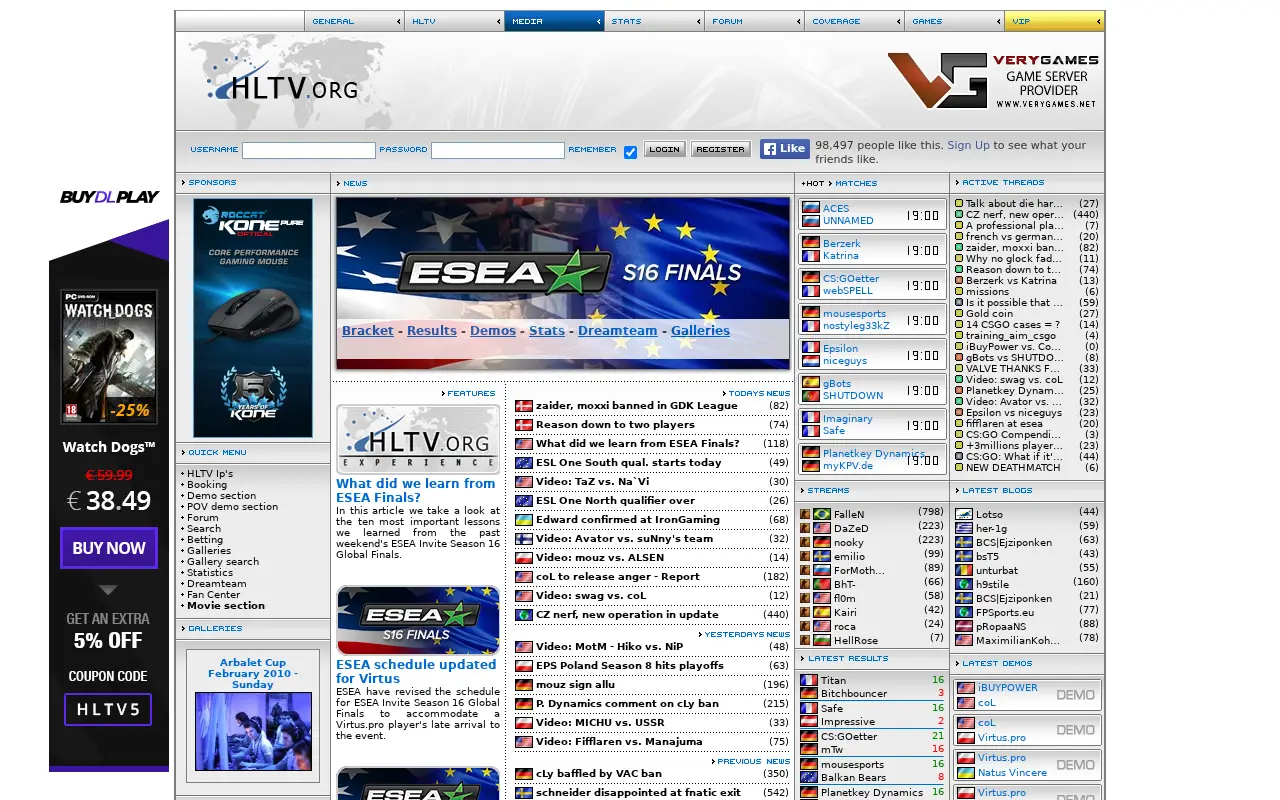The image size is (1280, 800).
Task: Focus the Username input field
Action: (x=309, y=150)
